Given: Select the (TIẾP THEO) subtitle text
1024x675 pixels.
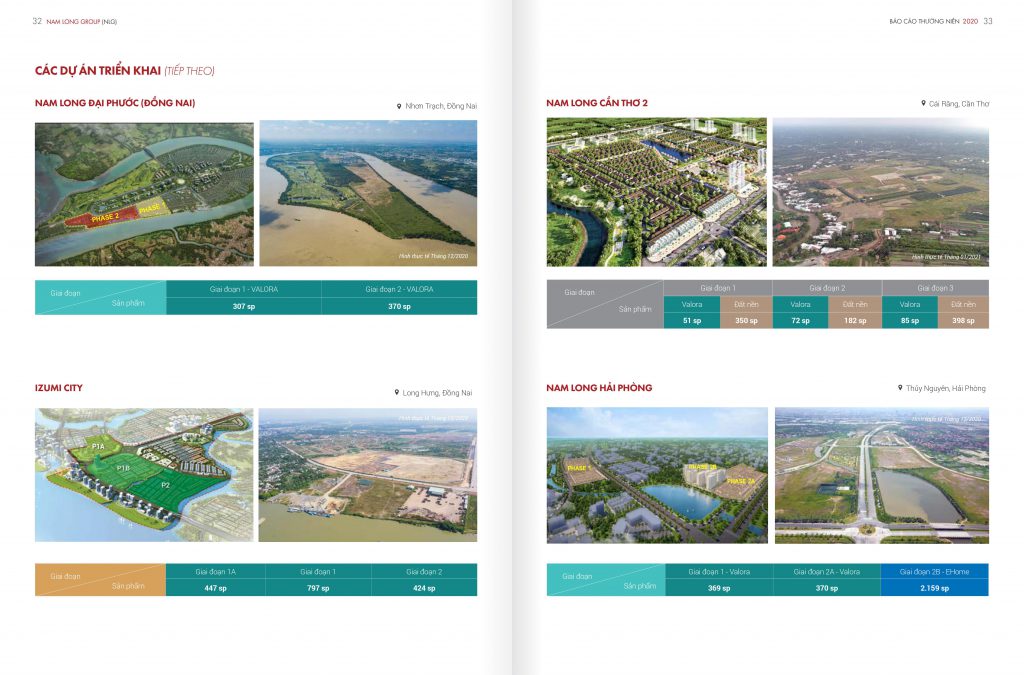Looking at the screenshot, I should pyautogui.click(x=189, y=71).
